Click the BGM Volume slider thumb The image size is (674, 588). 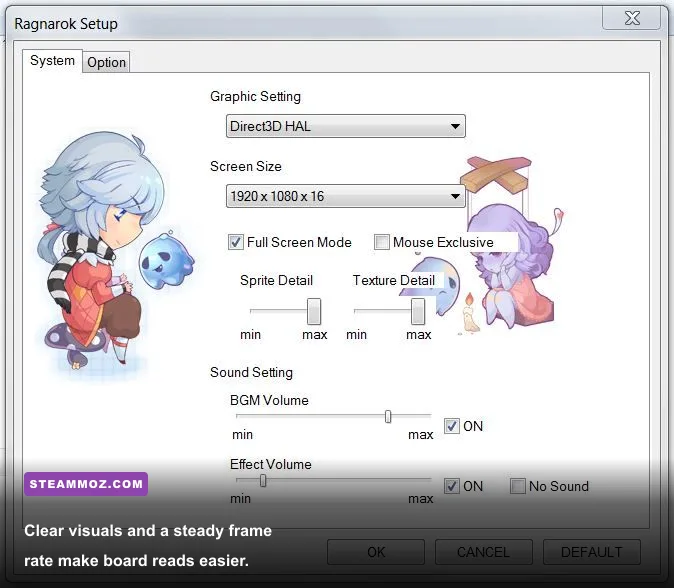click(388, 416)
